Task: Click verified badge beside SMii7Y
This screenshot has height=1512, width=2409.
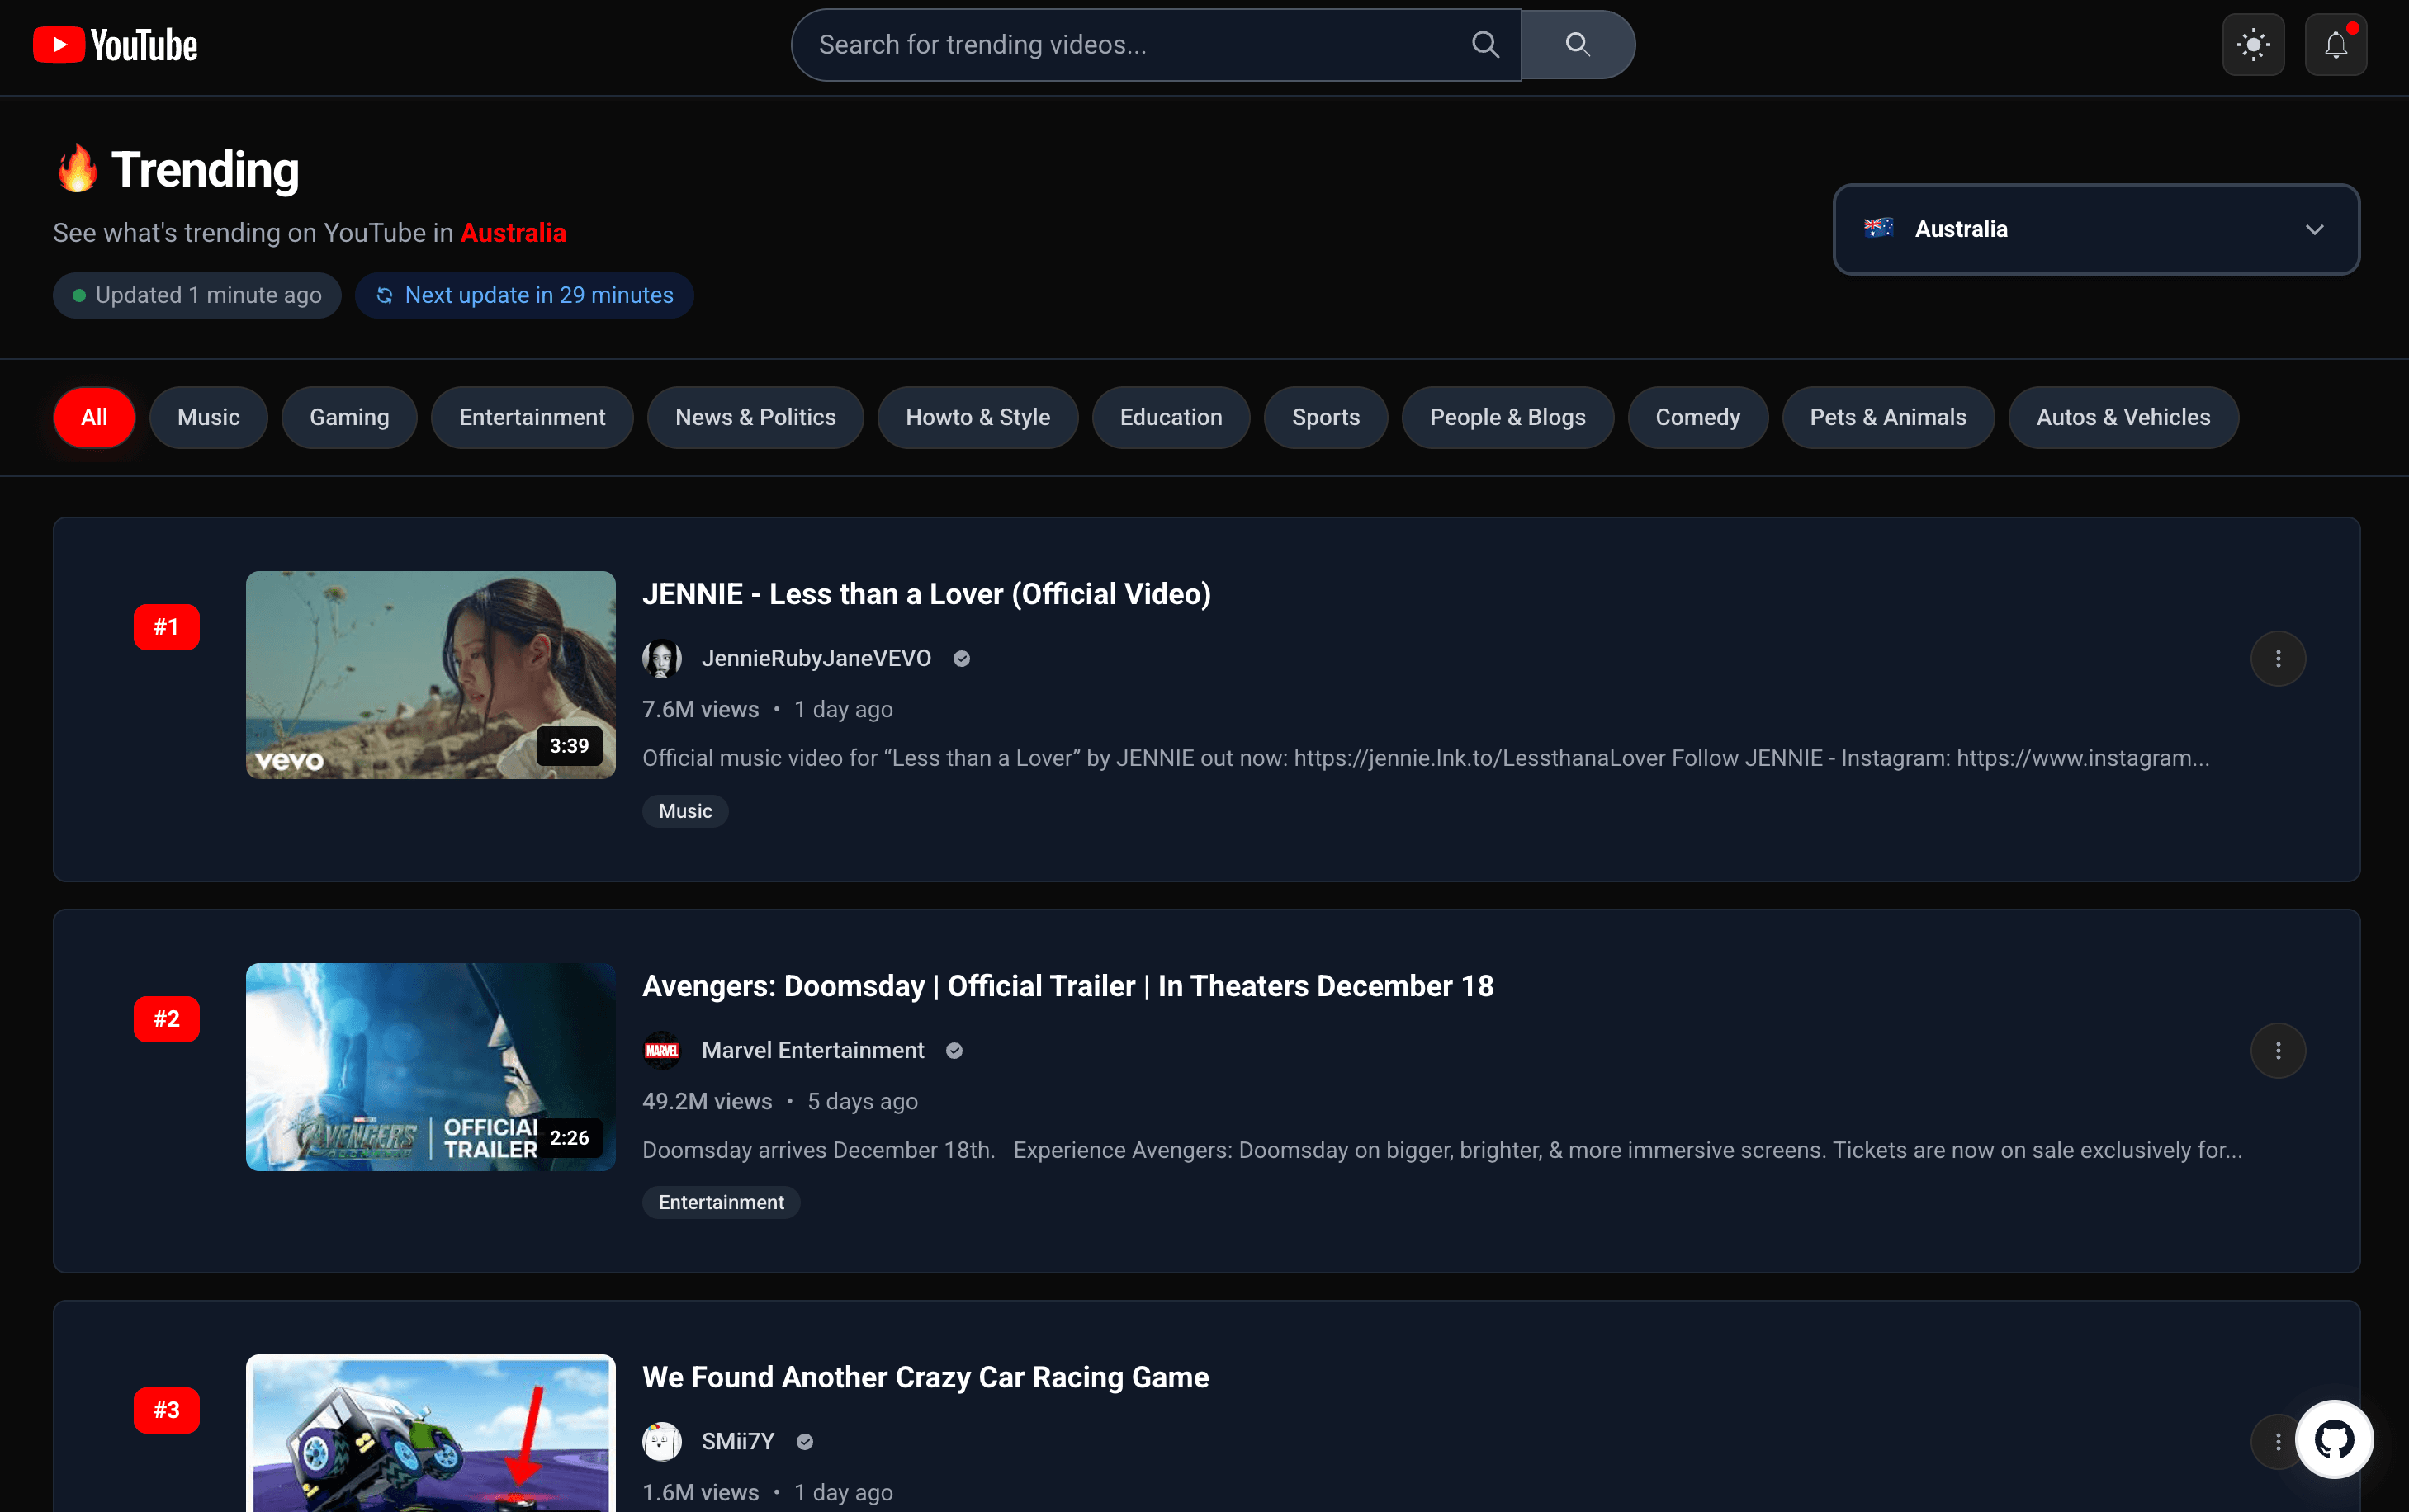Action: point(805,1441)
